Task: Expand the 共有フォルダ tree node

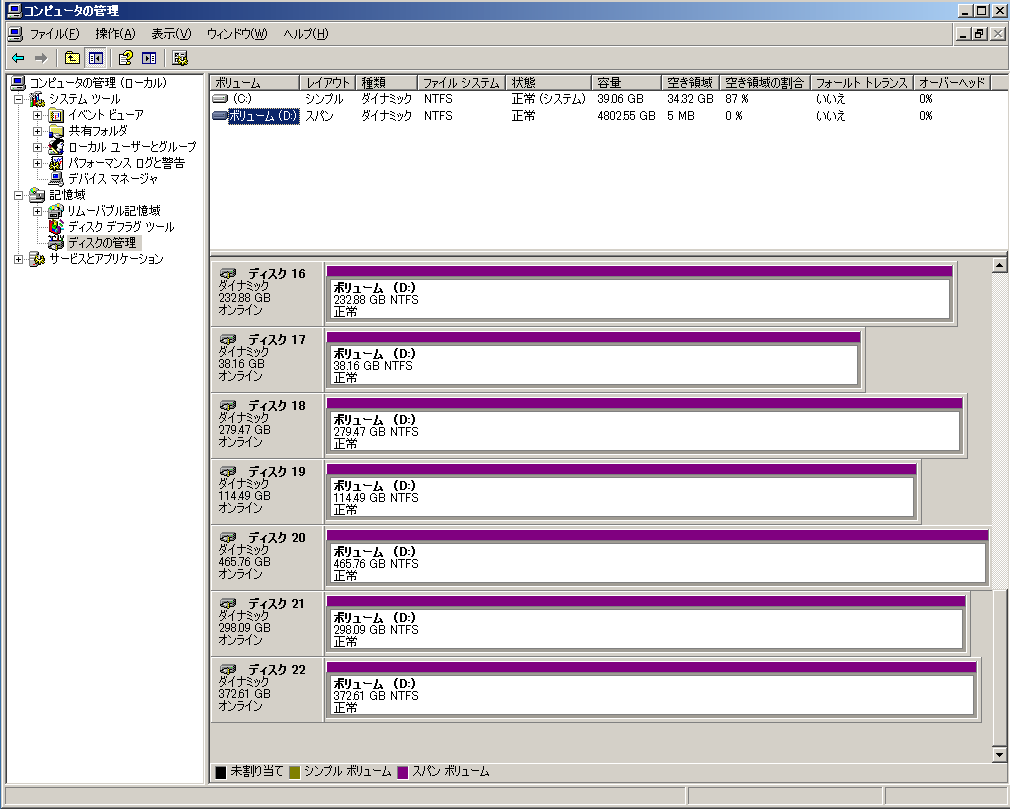Action: [37, 131]
